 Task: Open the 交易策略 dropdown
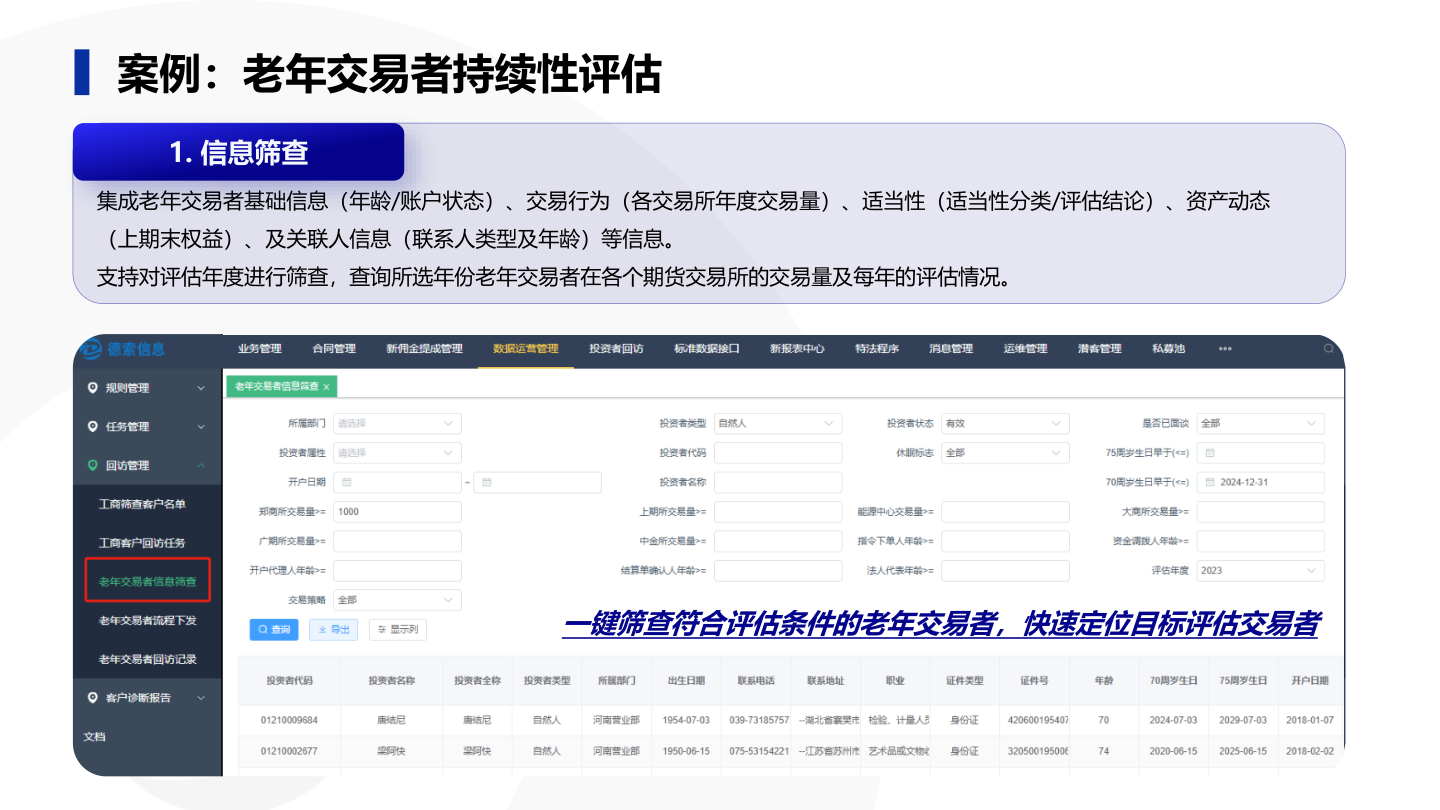[x=397, y=600]
